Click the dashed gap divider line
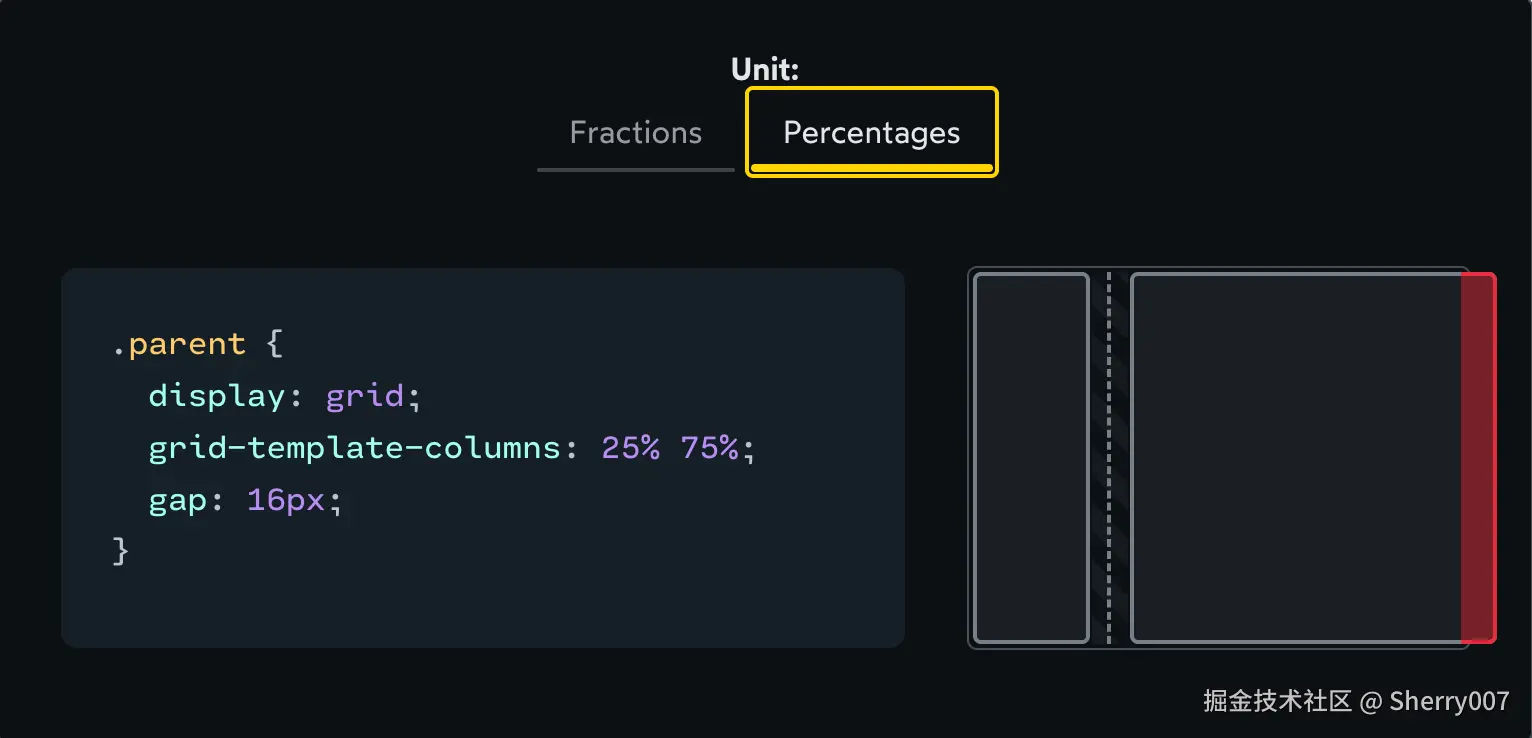The height and width of the screenshot is (738, 1532). [1109, 457]
